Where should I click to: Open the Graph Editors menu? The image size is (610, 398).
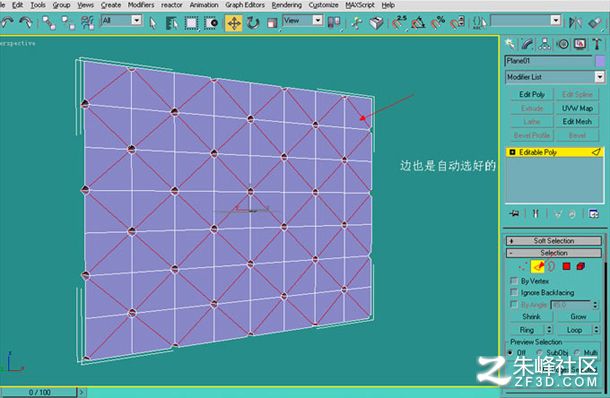(245, 5)
